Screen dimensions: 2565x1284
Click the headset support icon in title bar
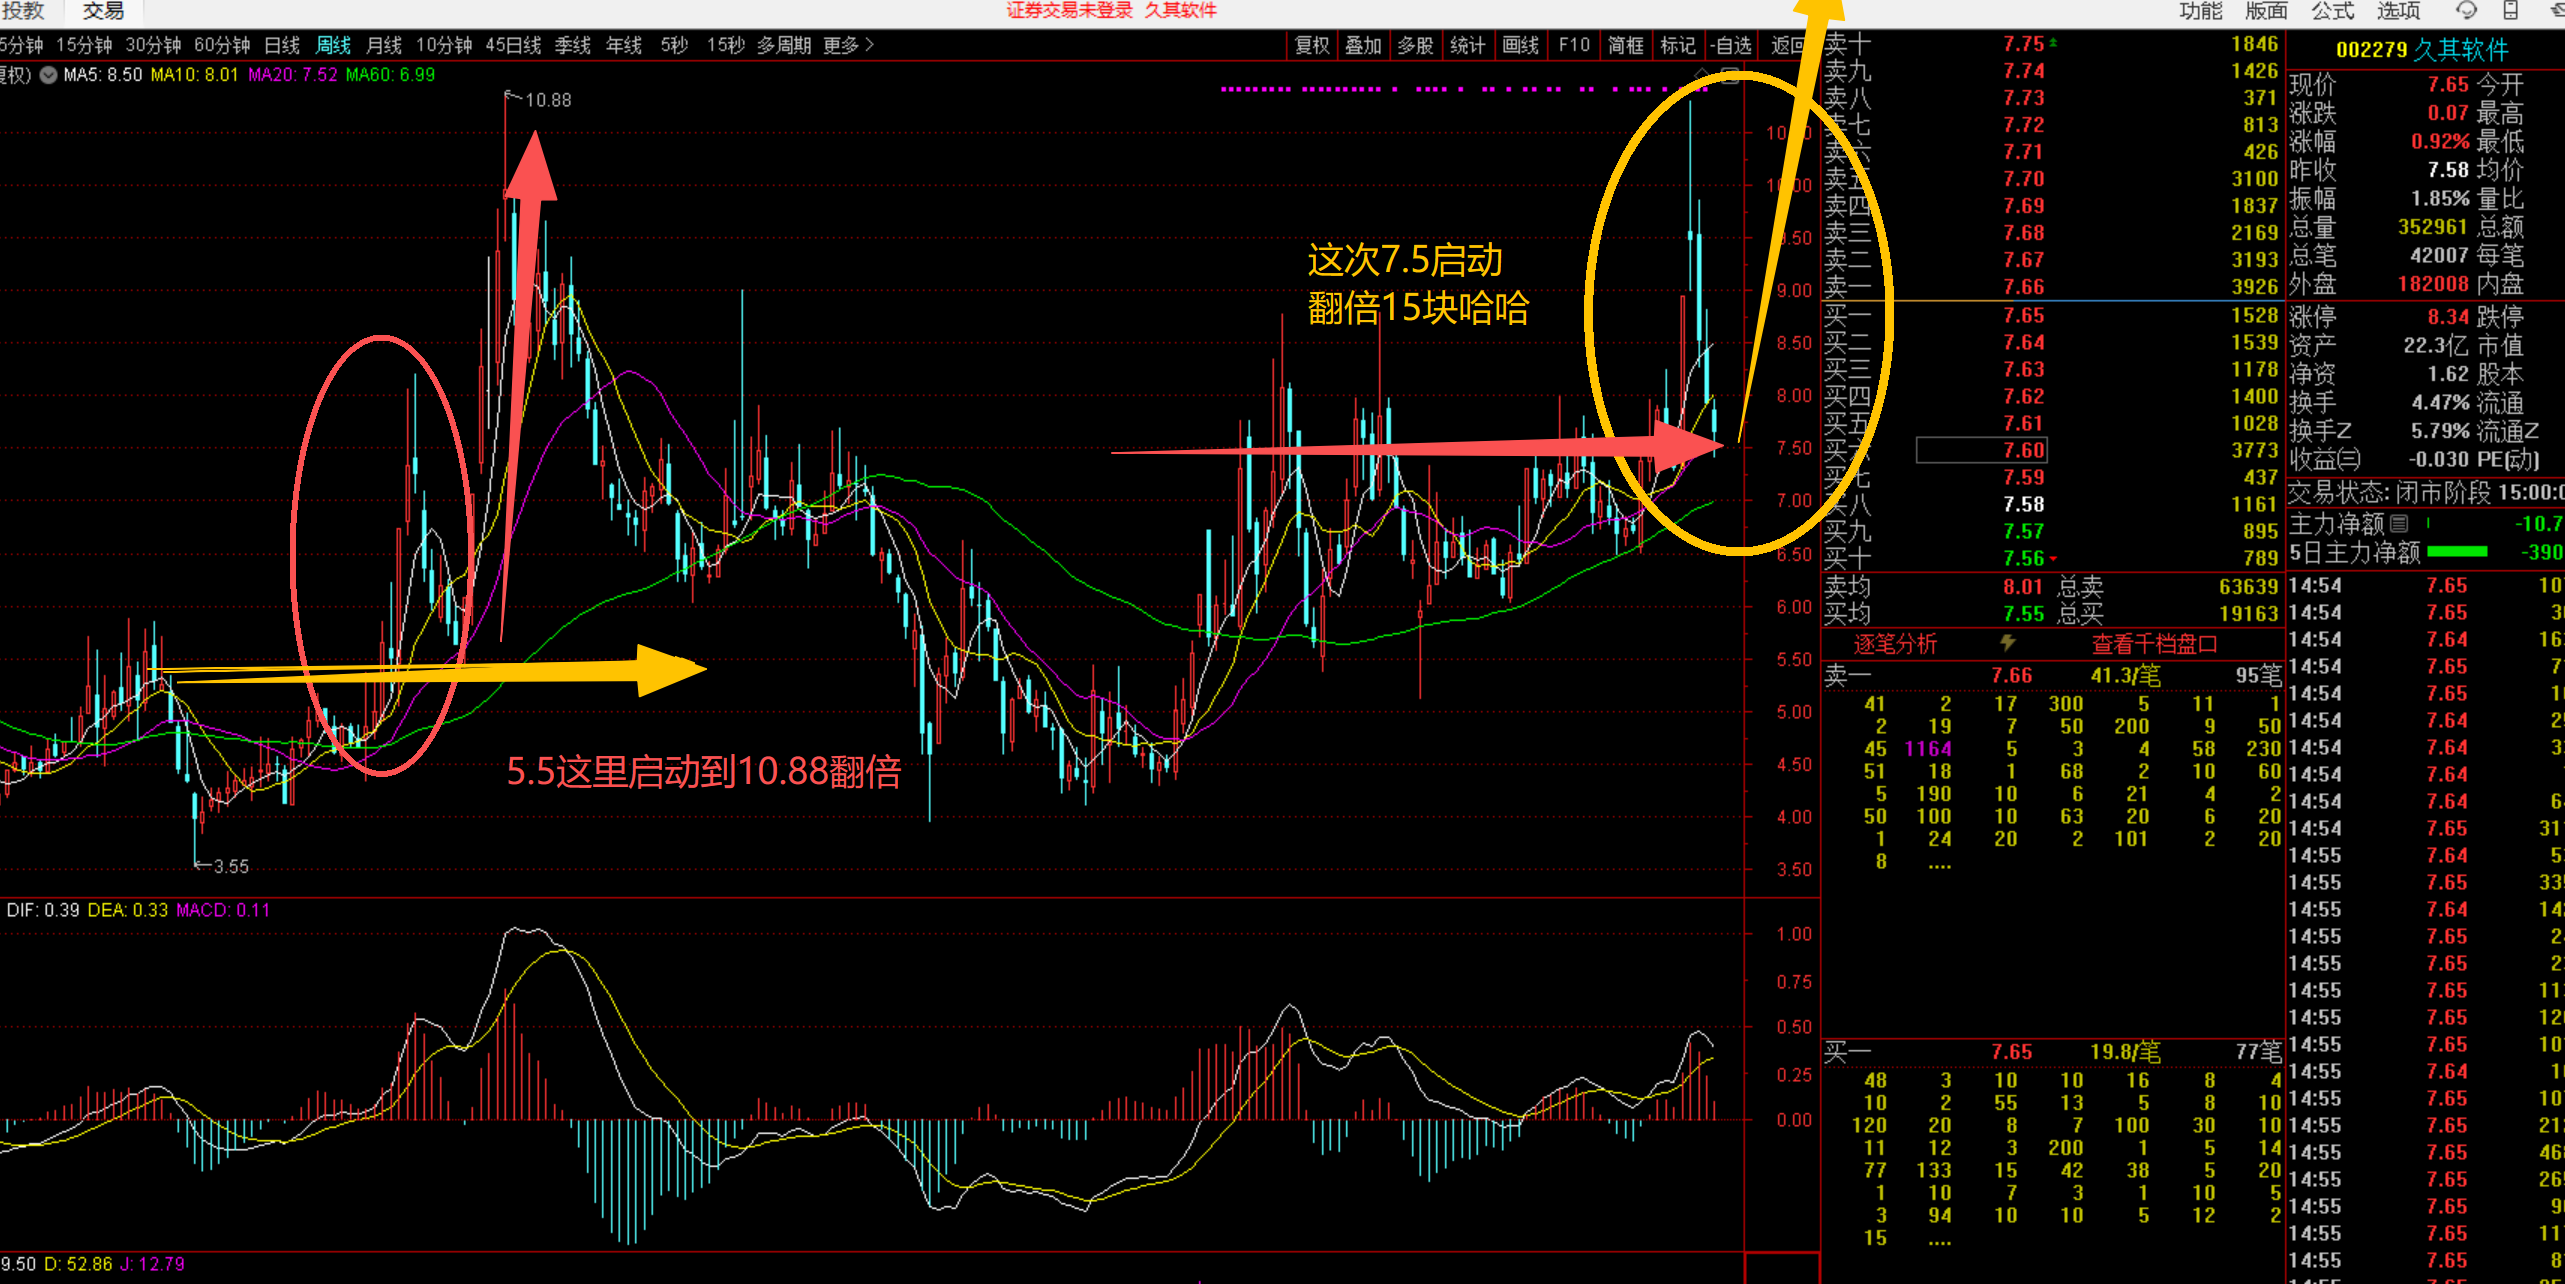(x=2466, y=11)
